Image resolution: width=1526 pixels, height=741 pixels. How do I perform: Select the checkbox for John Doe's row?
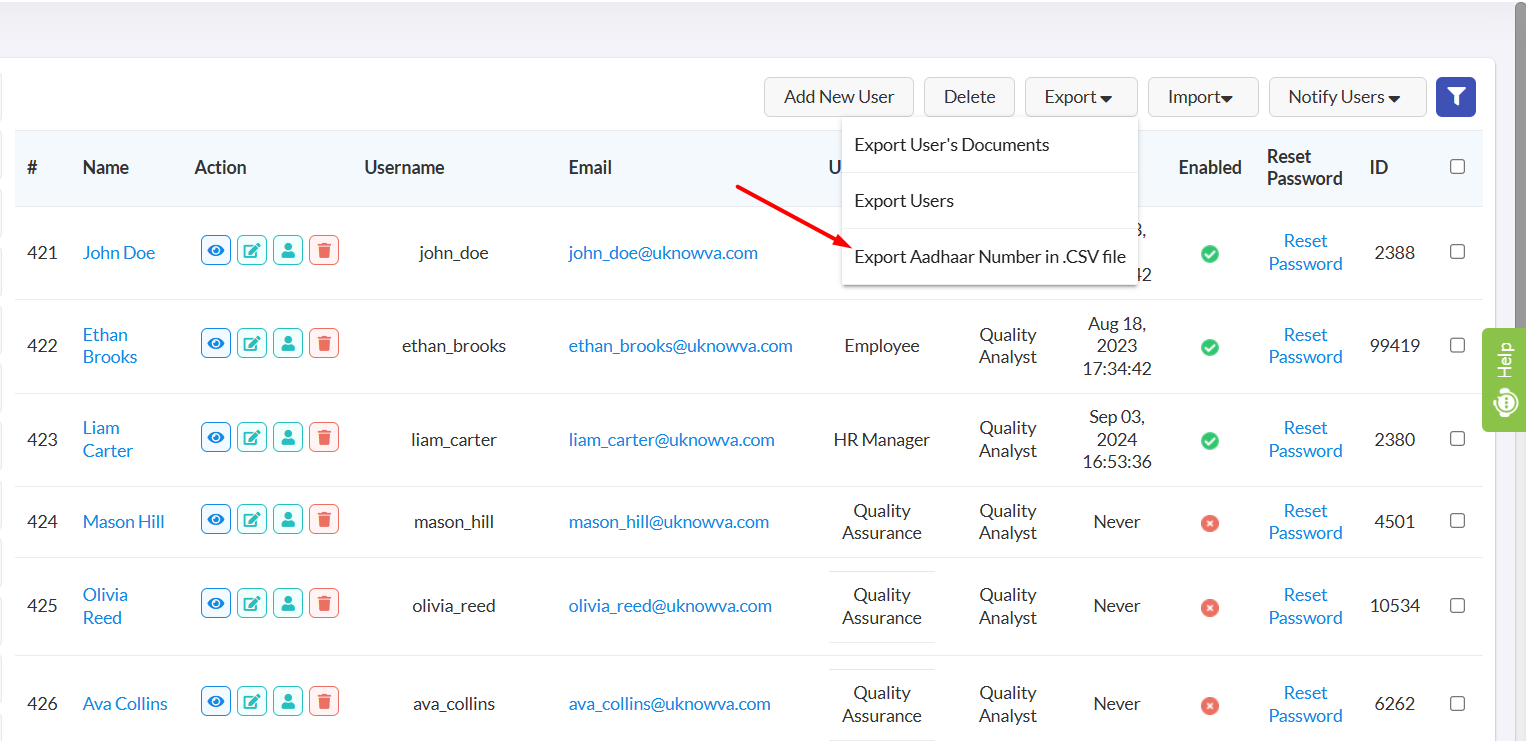coord(1457,252)
